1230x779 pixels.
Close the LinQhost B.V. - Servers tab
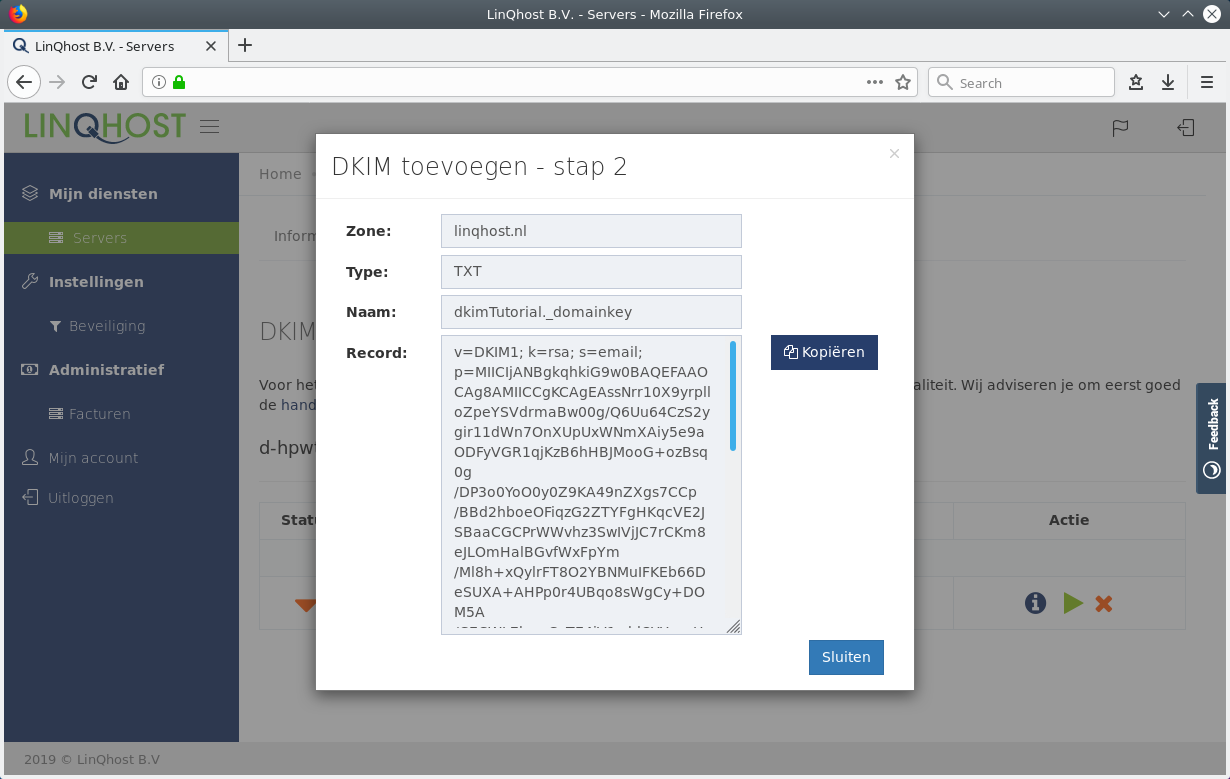[211, 46]
